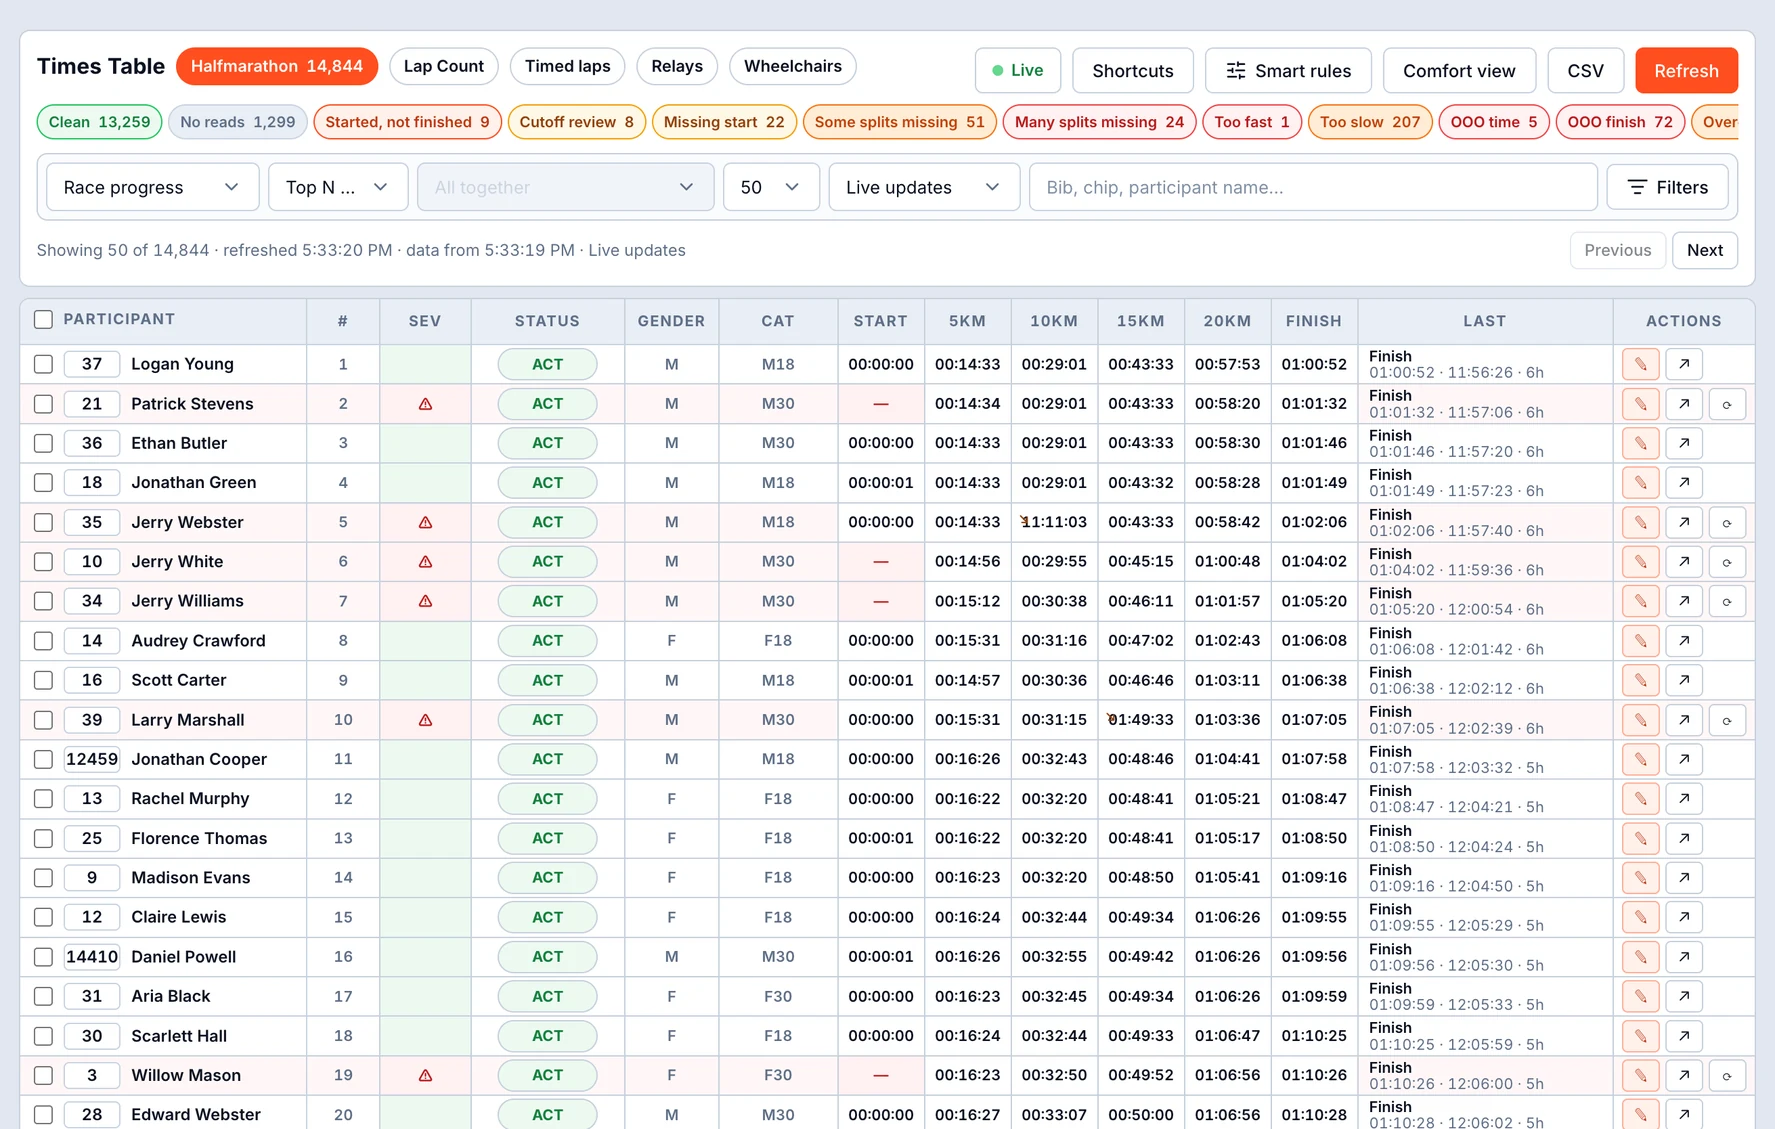This screenshot has height=1129, width=1775.
Task: Filter by Missing start 22 chip
Action: click(x=724, y=122)
